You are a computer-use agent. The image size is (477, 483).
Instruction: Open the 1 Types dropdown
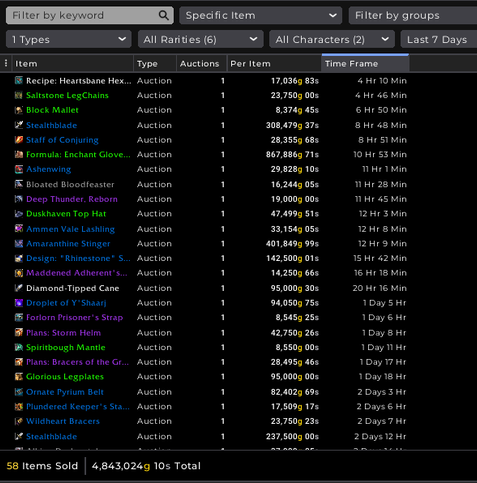(x=69, y=40)
